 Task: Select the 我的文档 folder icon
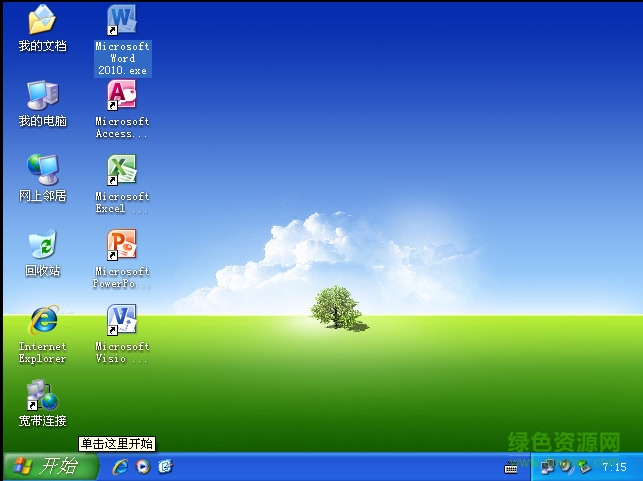pyautogui.click(x=42, y=21)
